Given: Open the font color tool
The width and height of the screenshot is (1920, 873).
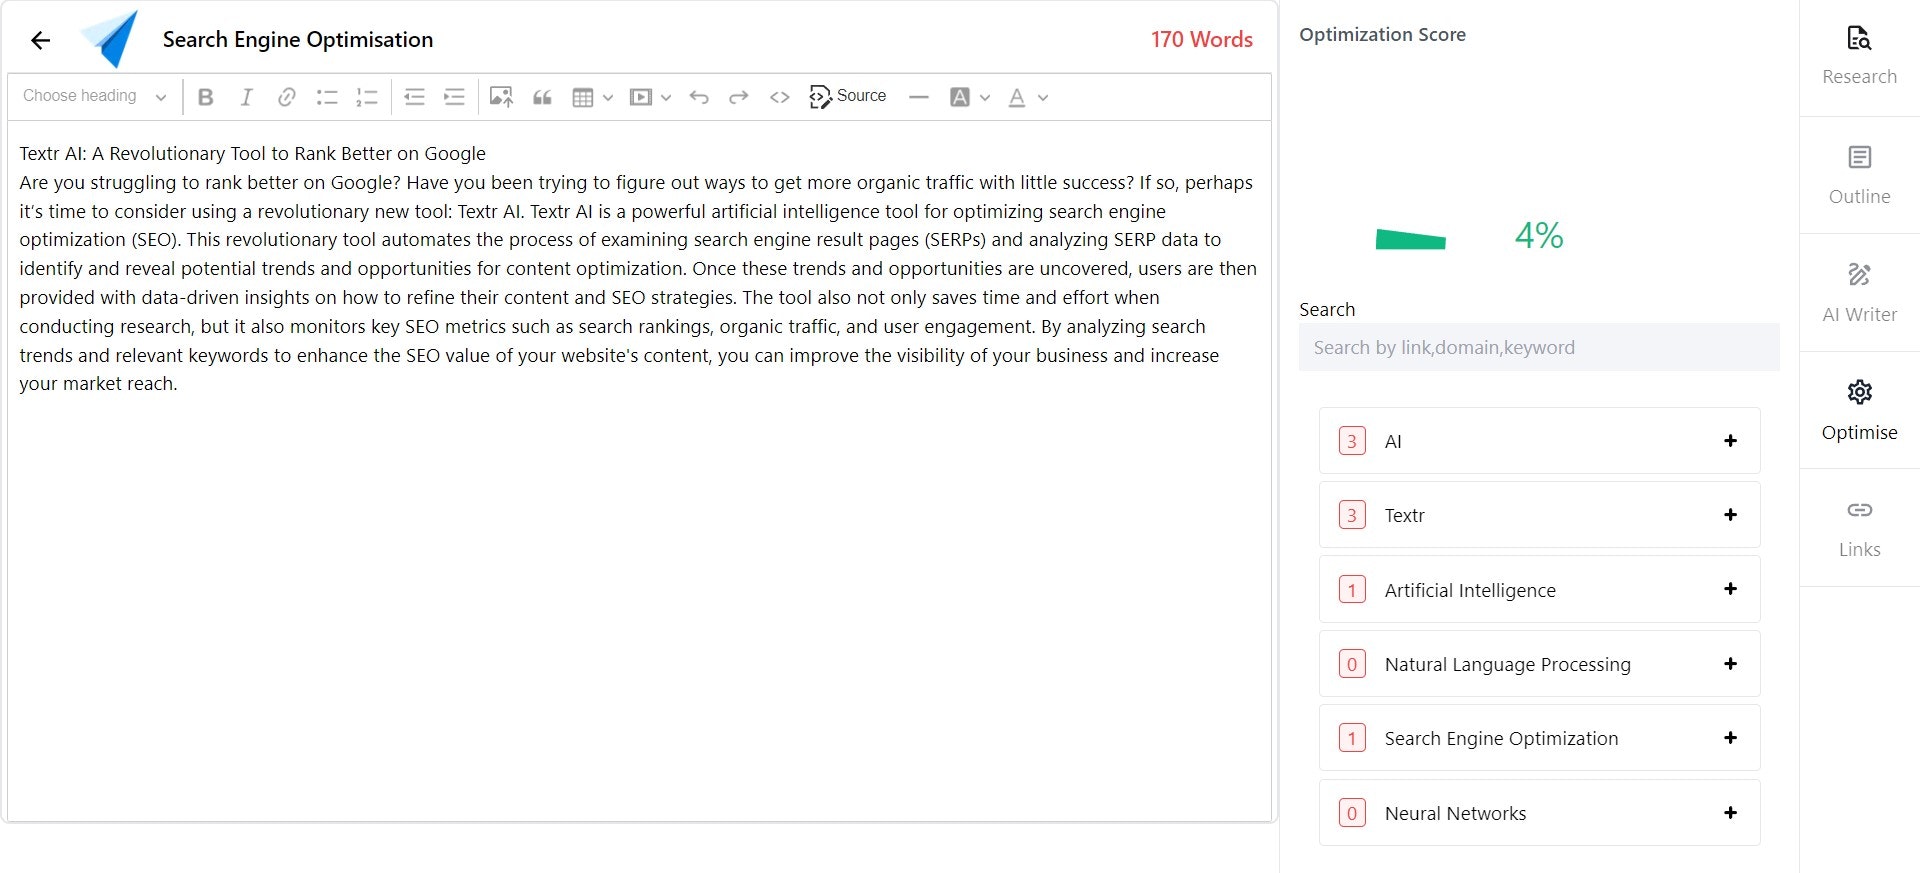Looking at the screenshot, I should point(1017,97).
